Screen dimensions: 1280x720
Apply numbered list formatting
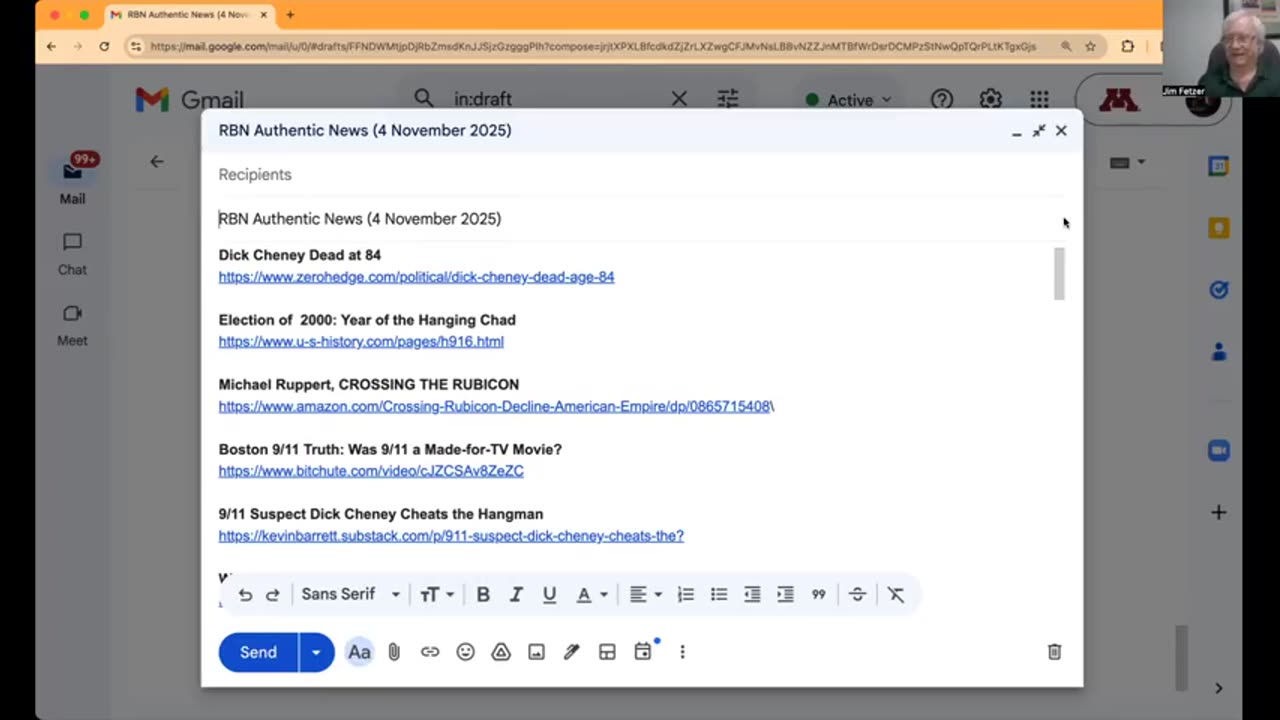685,594
